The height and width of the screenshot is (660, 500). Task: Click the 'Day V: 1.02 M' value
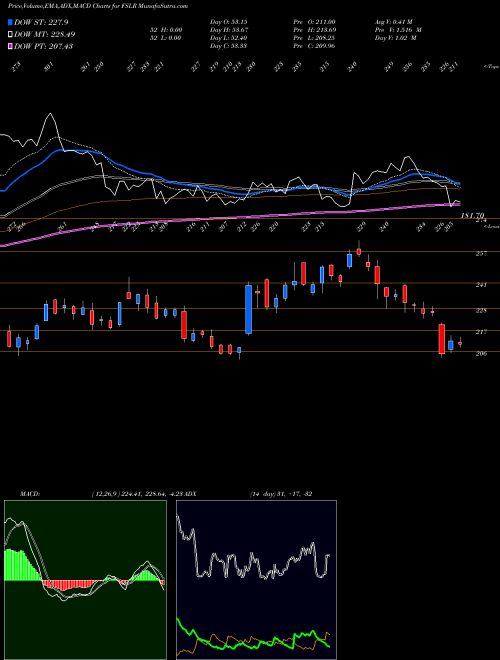pos(396,38)
